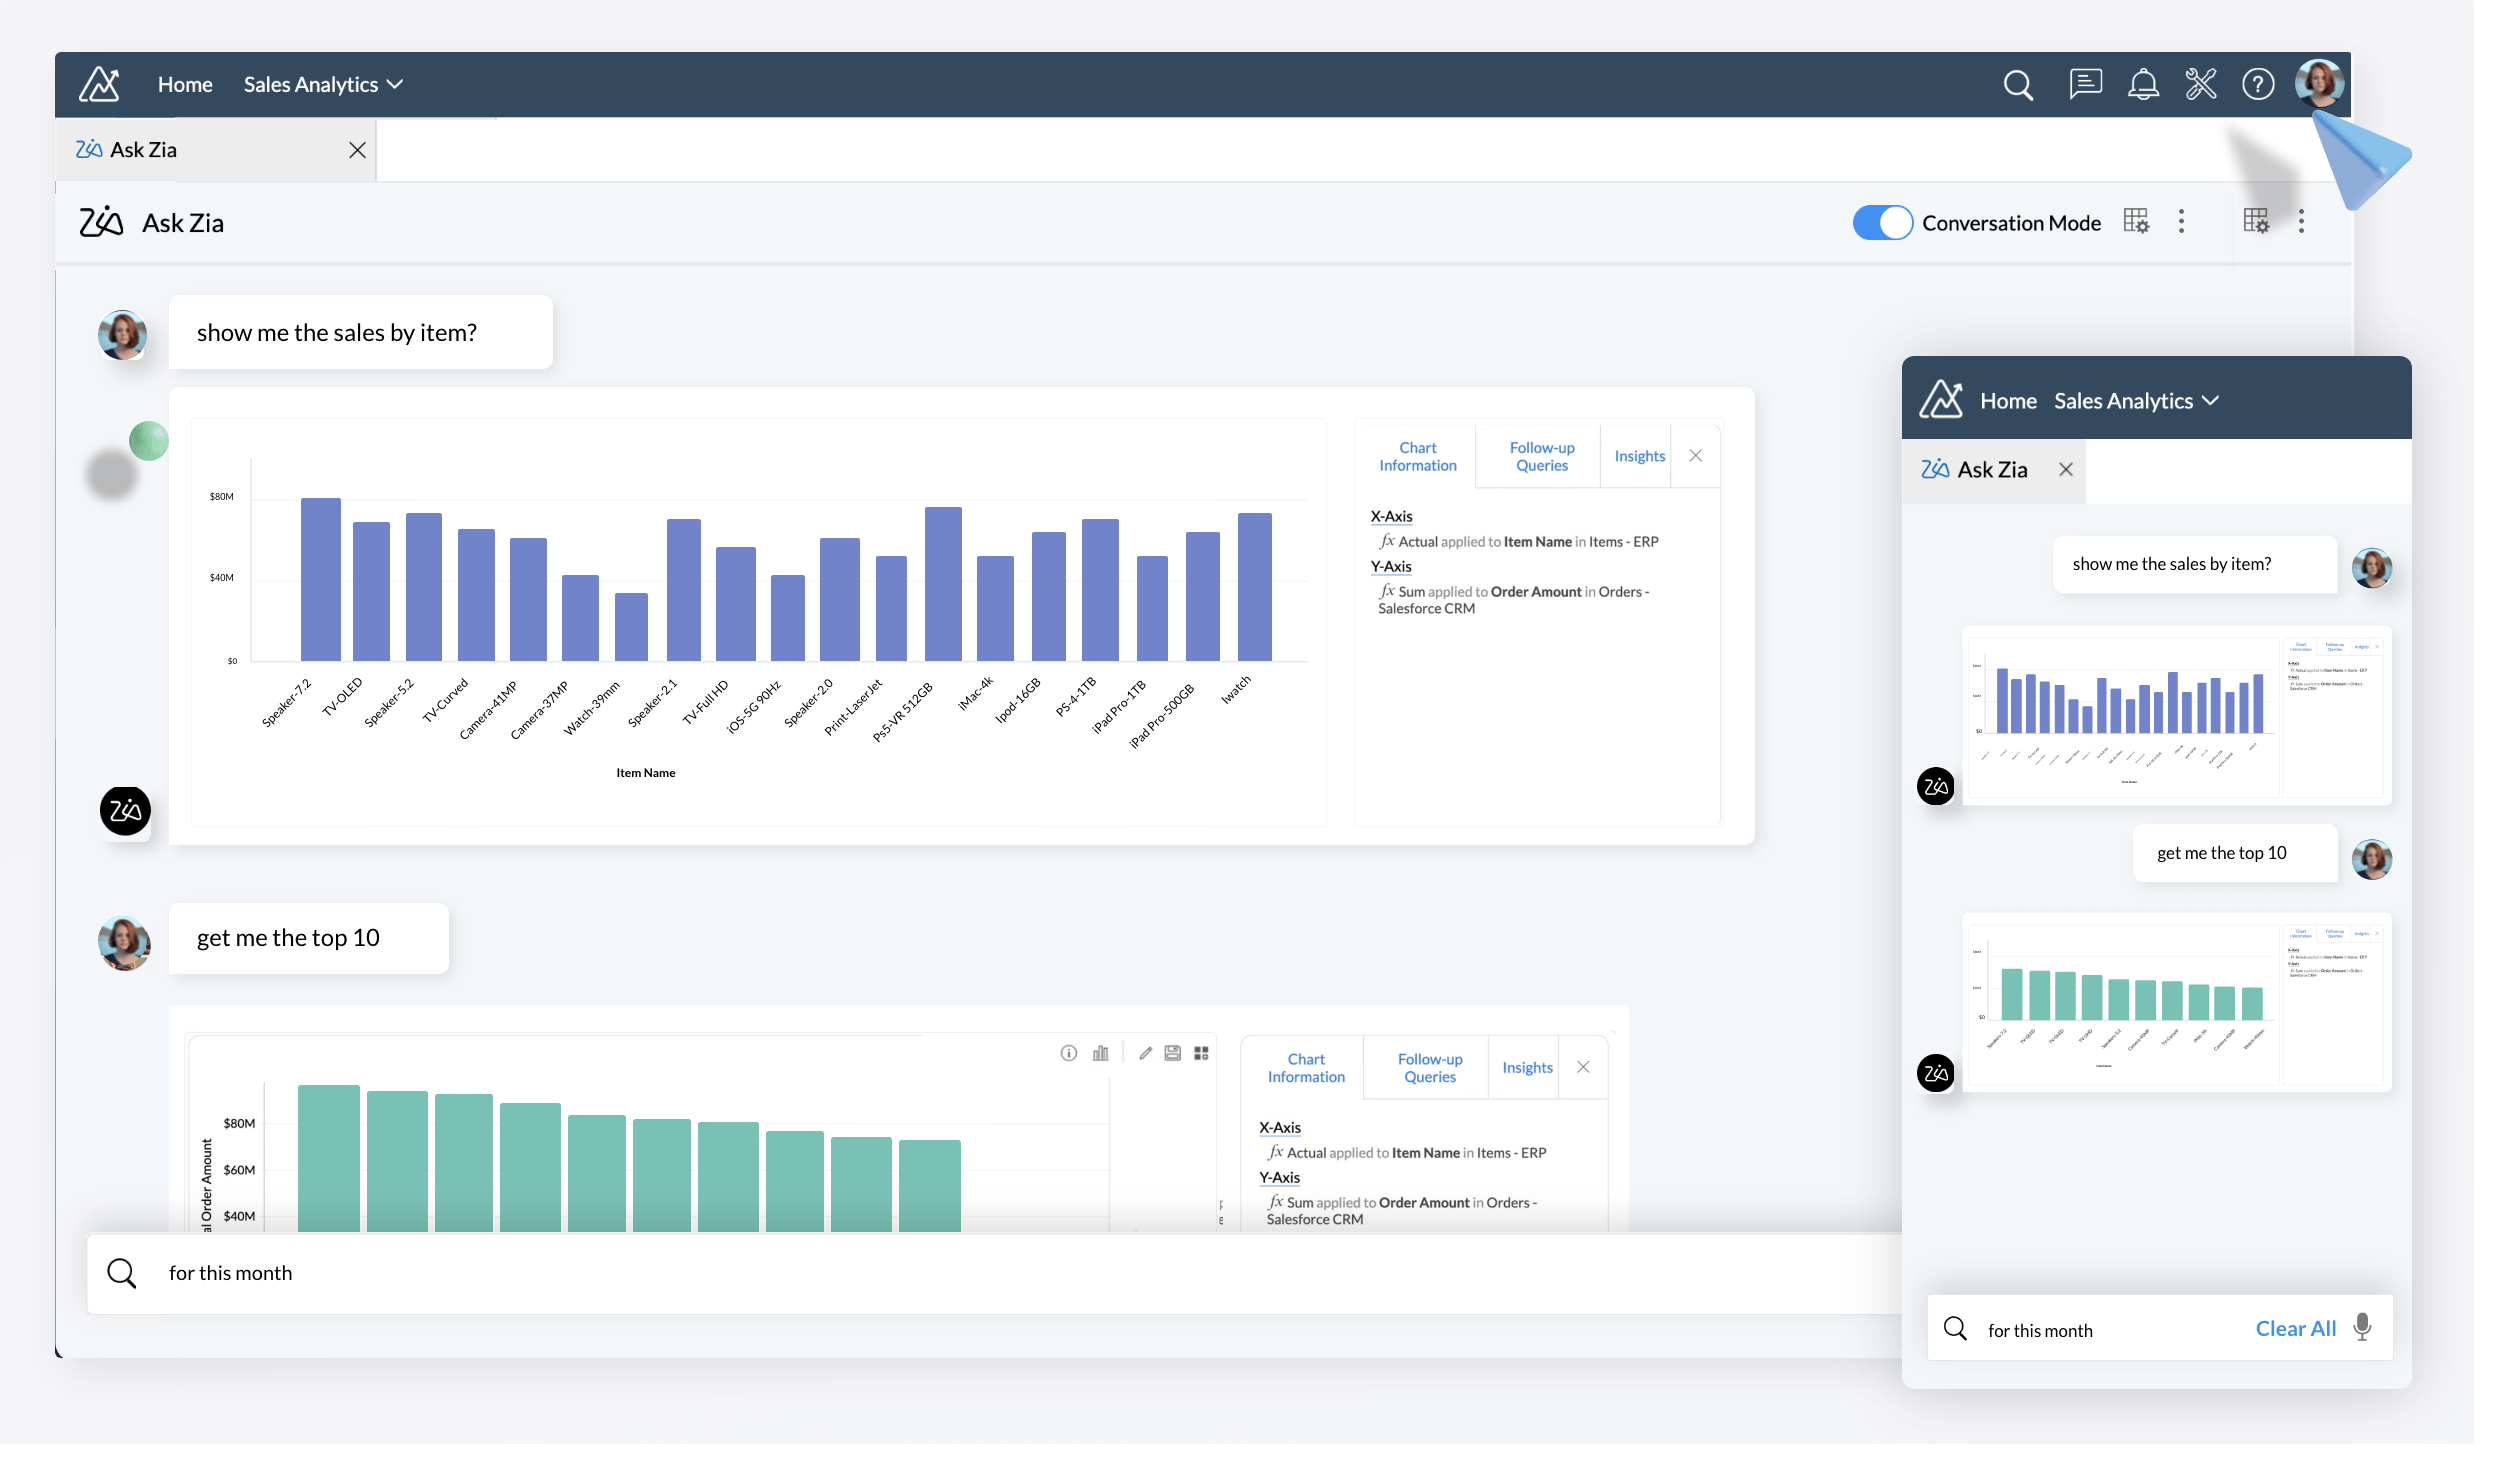Open the tools menu in top bar
The width and height of the screenshot is (2503, 1481).
[x=2201, y=85]
